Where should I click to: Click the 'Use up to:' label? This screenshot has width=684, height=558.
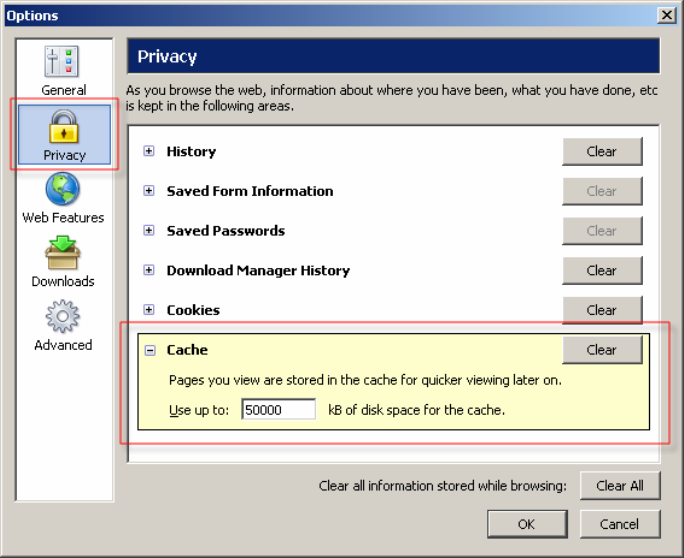coord(199,410)
